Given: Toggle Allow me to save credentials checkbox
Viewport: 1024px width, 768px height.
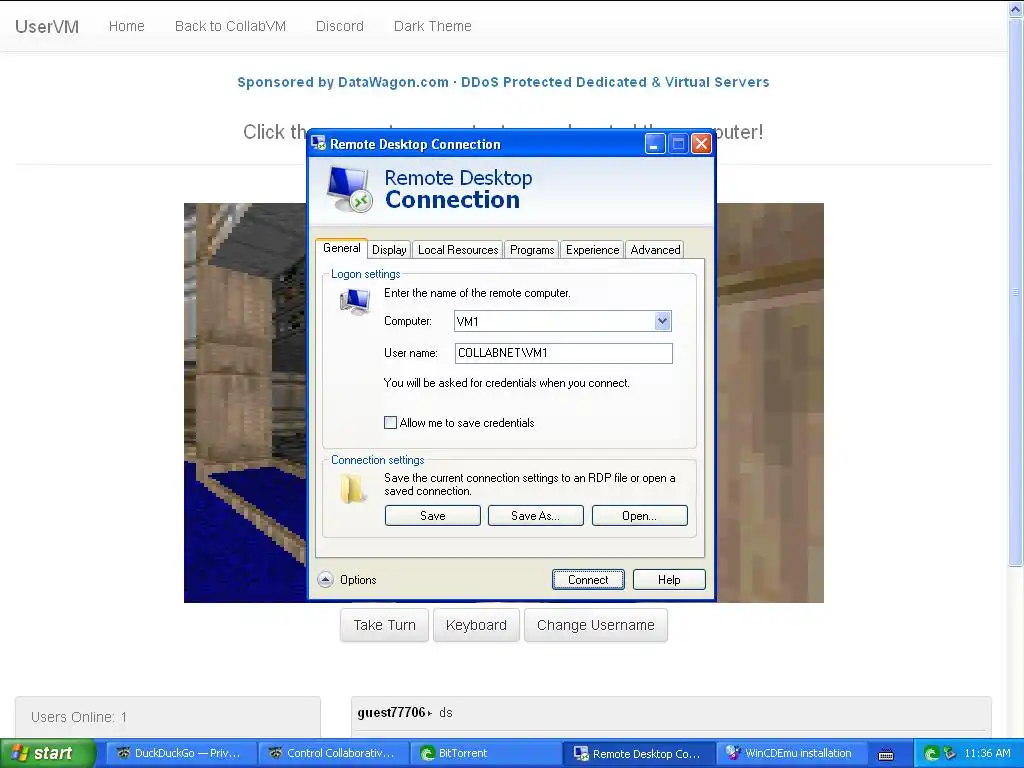Looking at the screenshot, I should (x=391, y=423).
